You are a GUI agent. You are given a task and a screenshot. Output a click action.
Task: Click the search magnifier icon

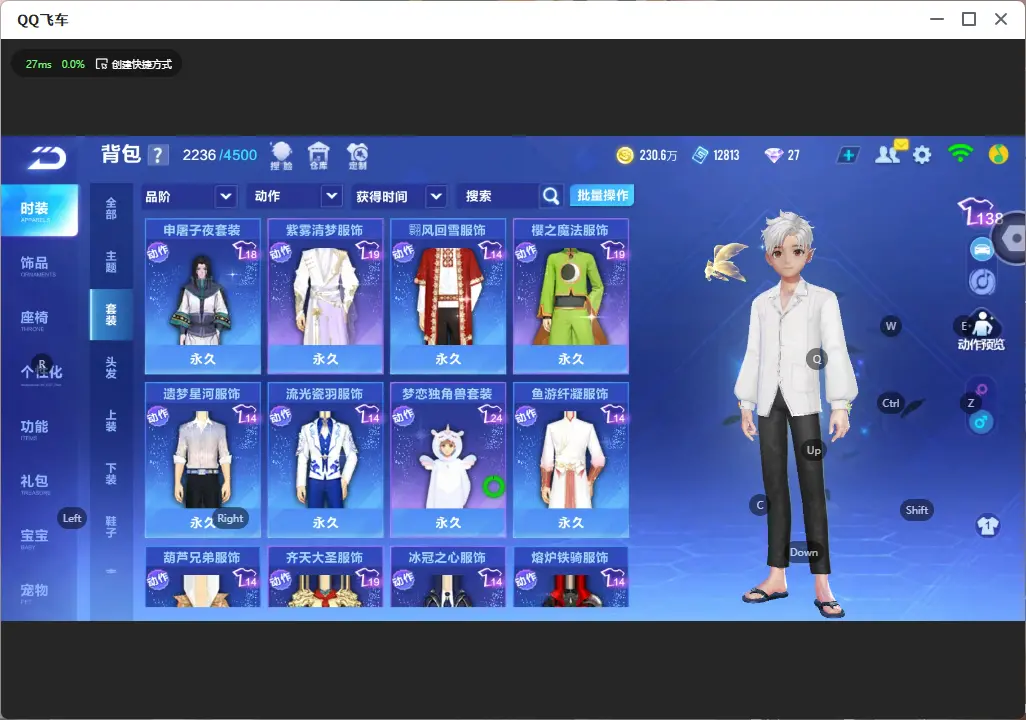point(551,196)
